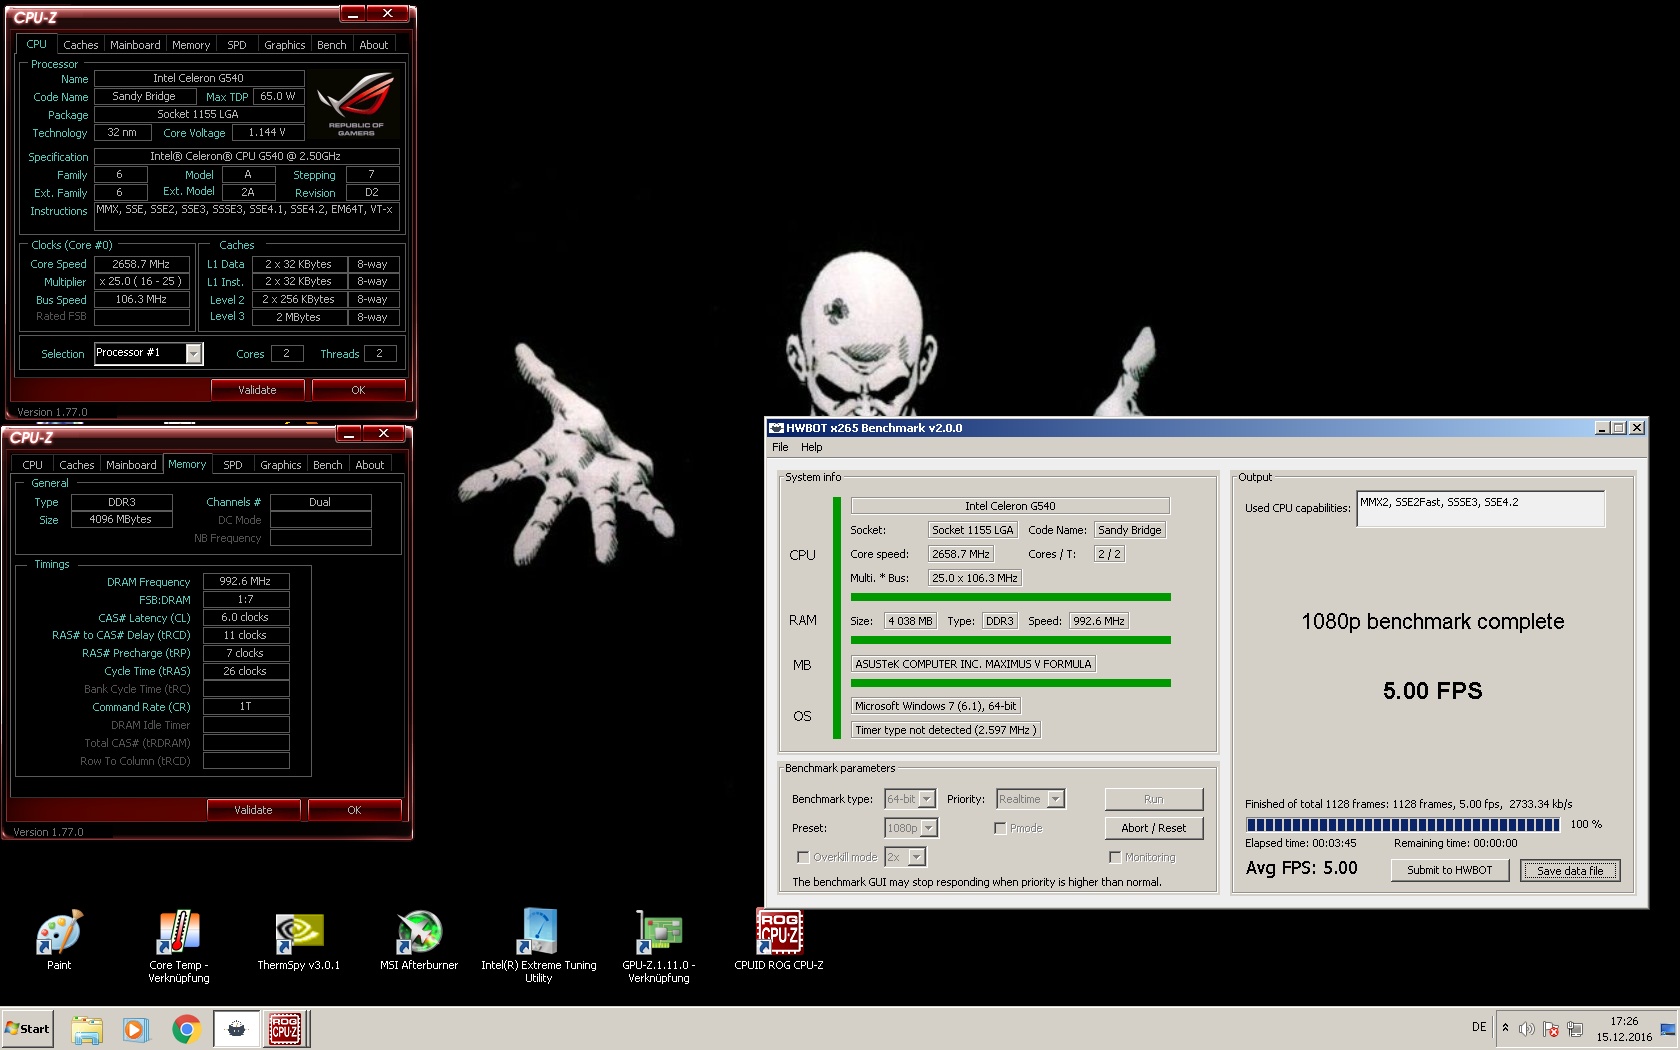Click HWBOT x265 window title icon
Viewport: 1680px width, 1050px height.
point(776,428)
